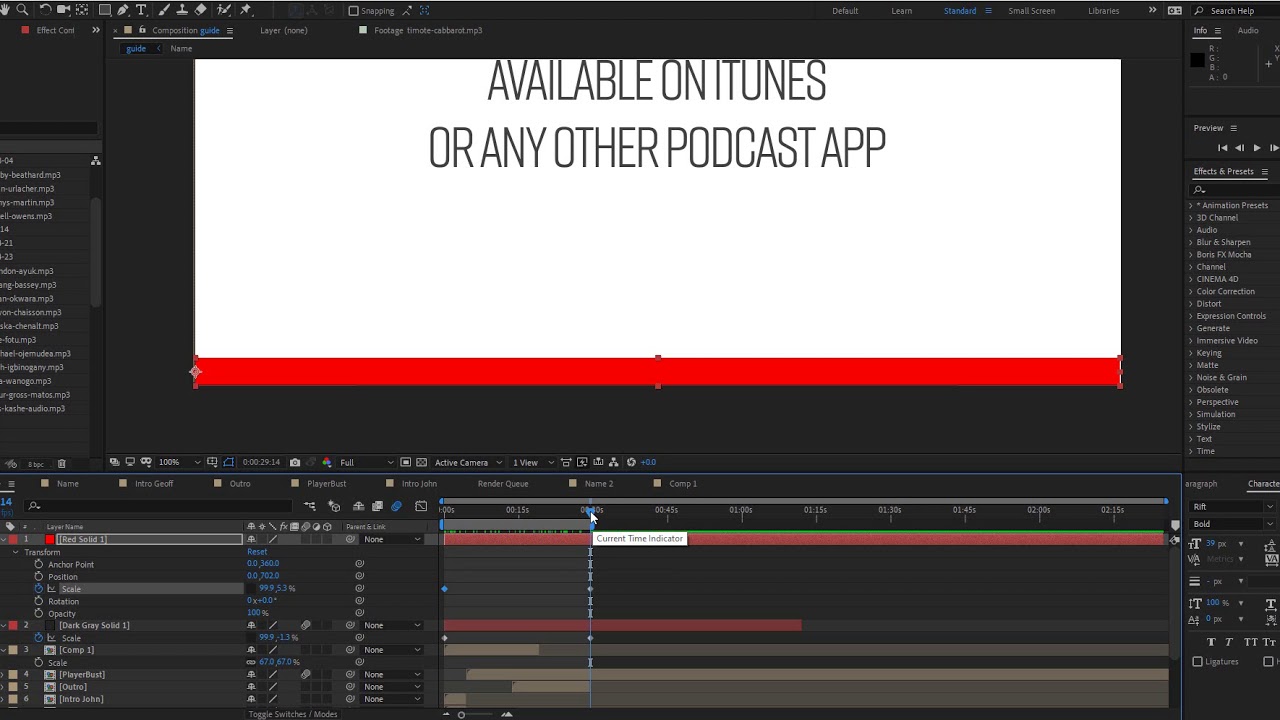Take a snapshot with the camera icon

pos(295,462)
